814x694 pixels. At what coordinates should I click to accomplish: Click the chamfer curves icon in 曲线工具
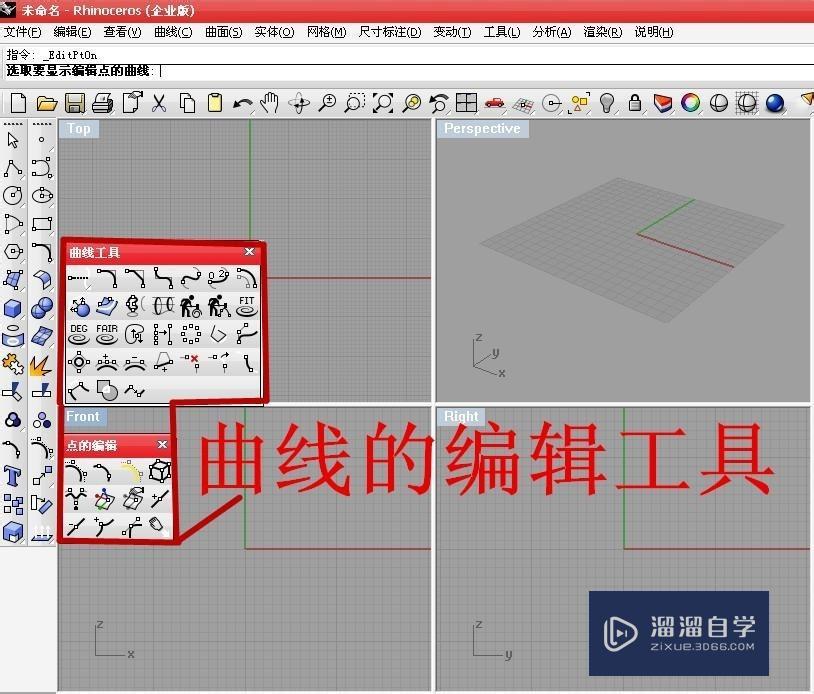[135, 278]
